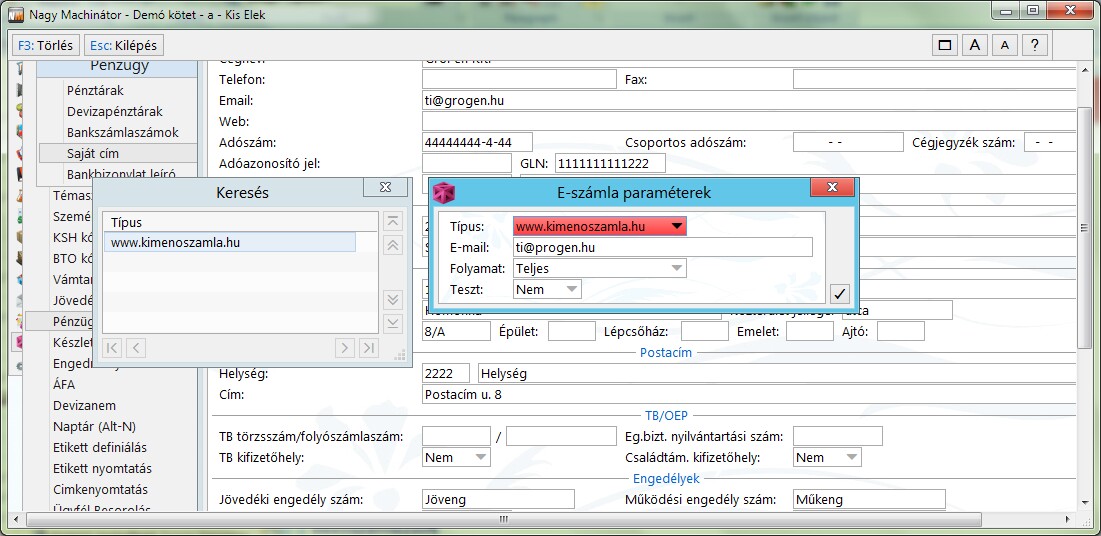The width and height of the screenshot is (1101, 536).
Task: Open the Folyamat dropdown showing Teljes
Action: click(x=676, y=268)
